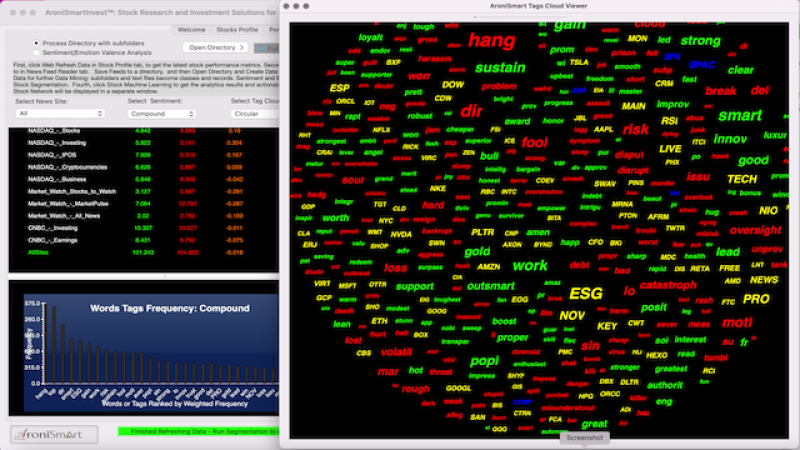Screen dimensions: 800x450
Task: Click the yellow PRO tag in the cloud
Action: (x=756, y=299)
